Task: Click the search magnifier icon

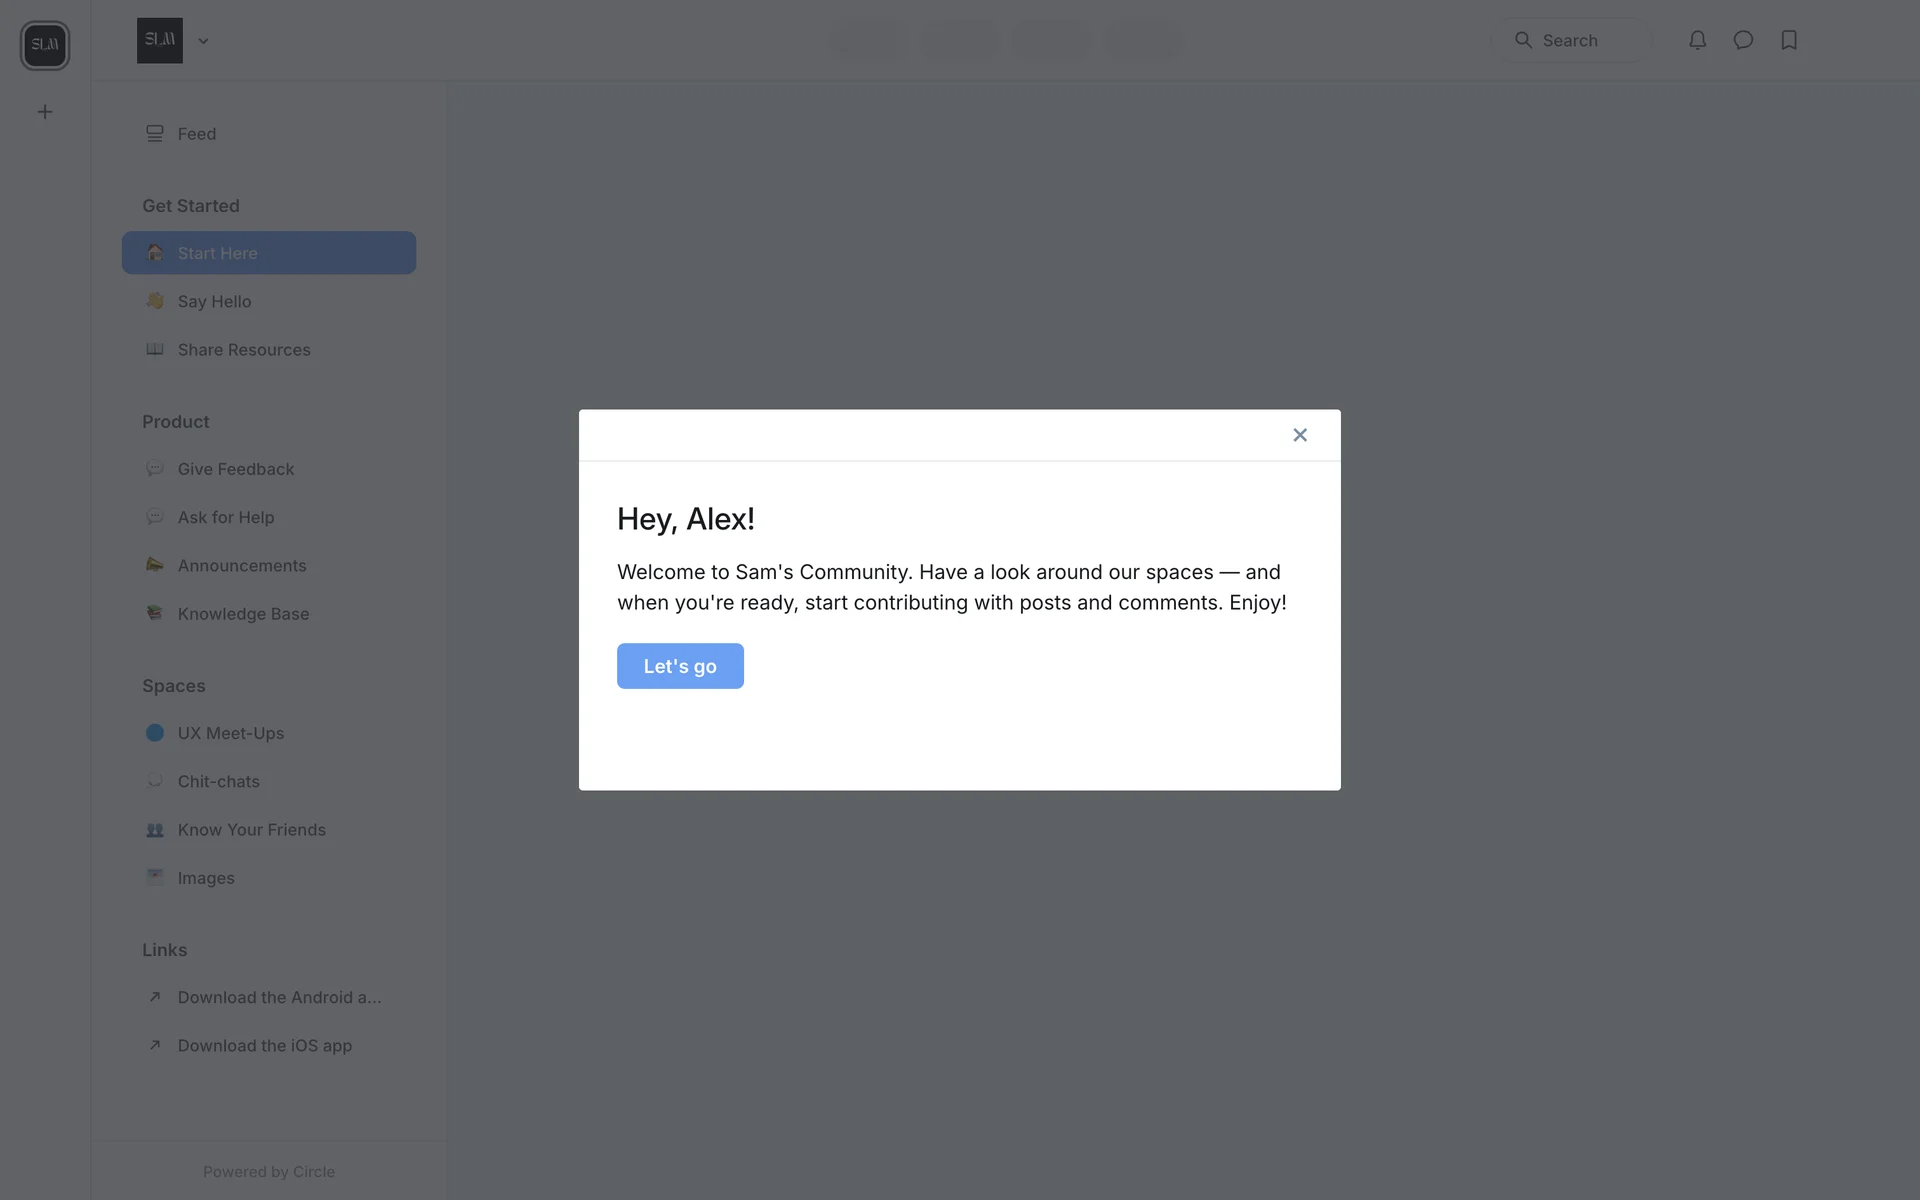Action: (1523, 40)
